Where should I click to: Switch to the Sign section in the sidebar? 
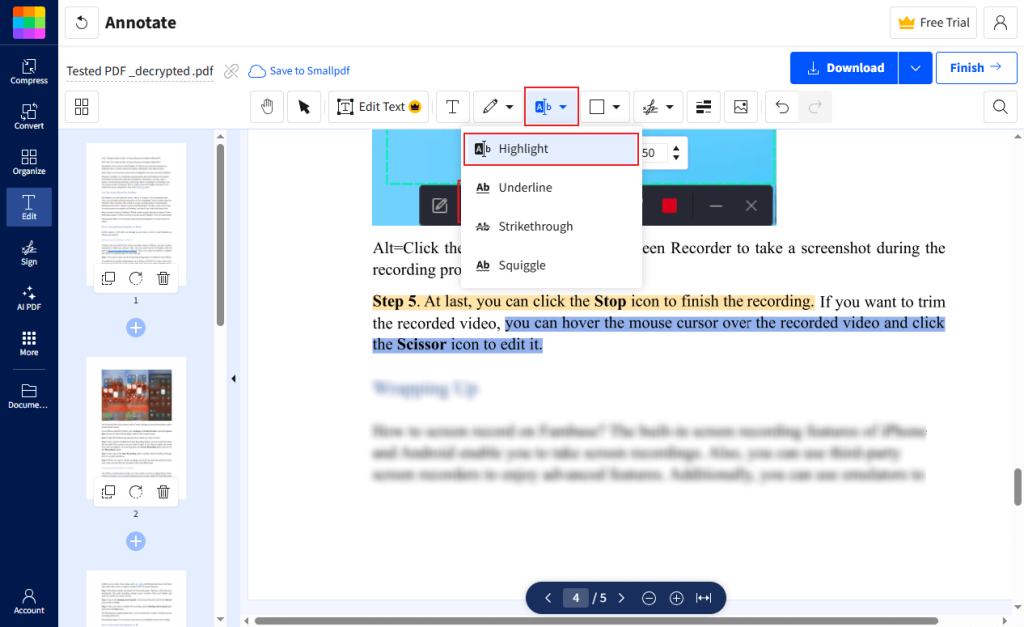tap(28, 255)
